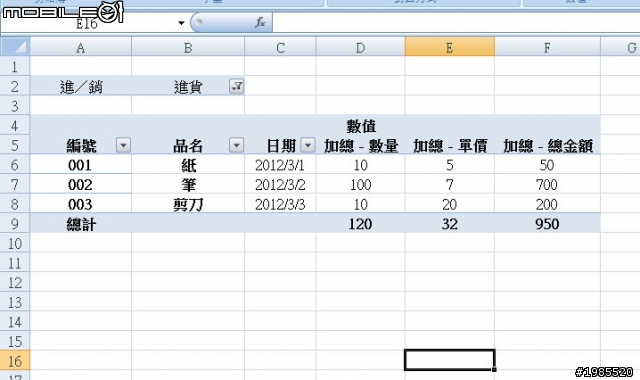The image size is (640, 380).
Task: Click the 數值 header cell
Action: pyautogui.click(x=360, y=125)
